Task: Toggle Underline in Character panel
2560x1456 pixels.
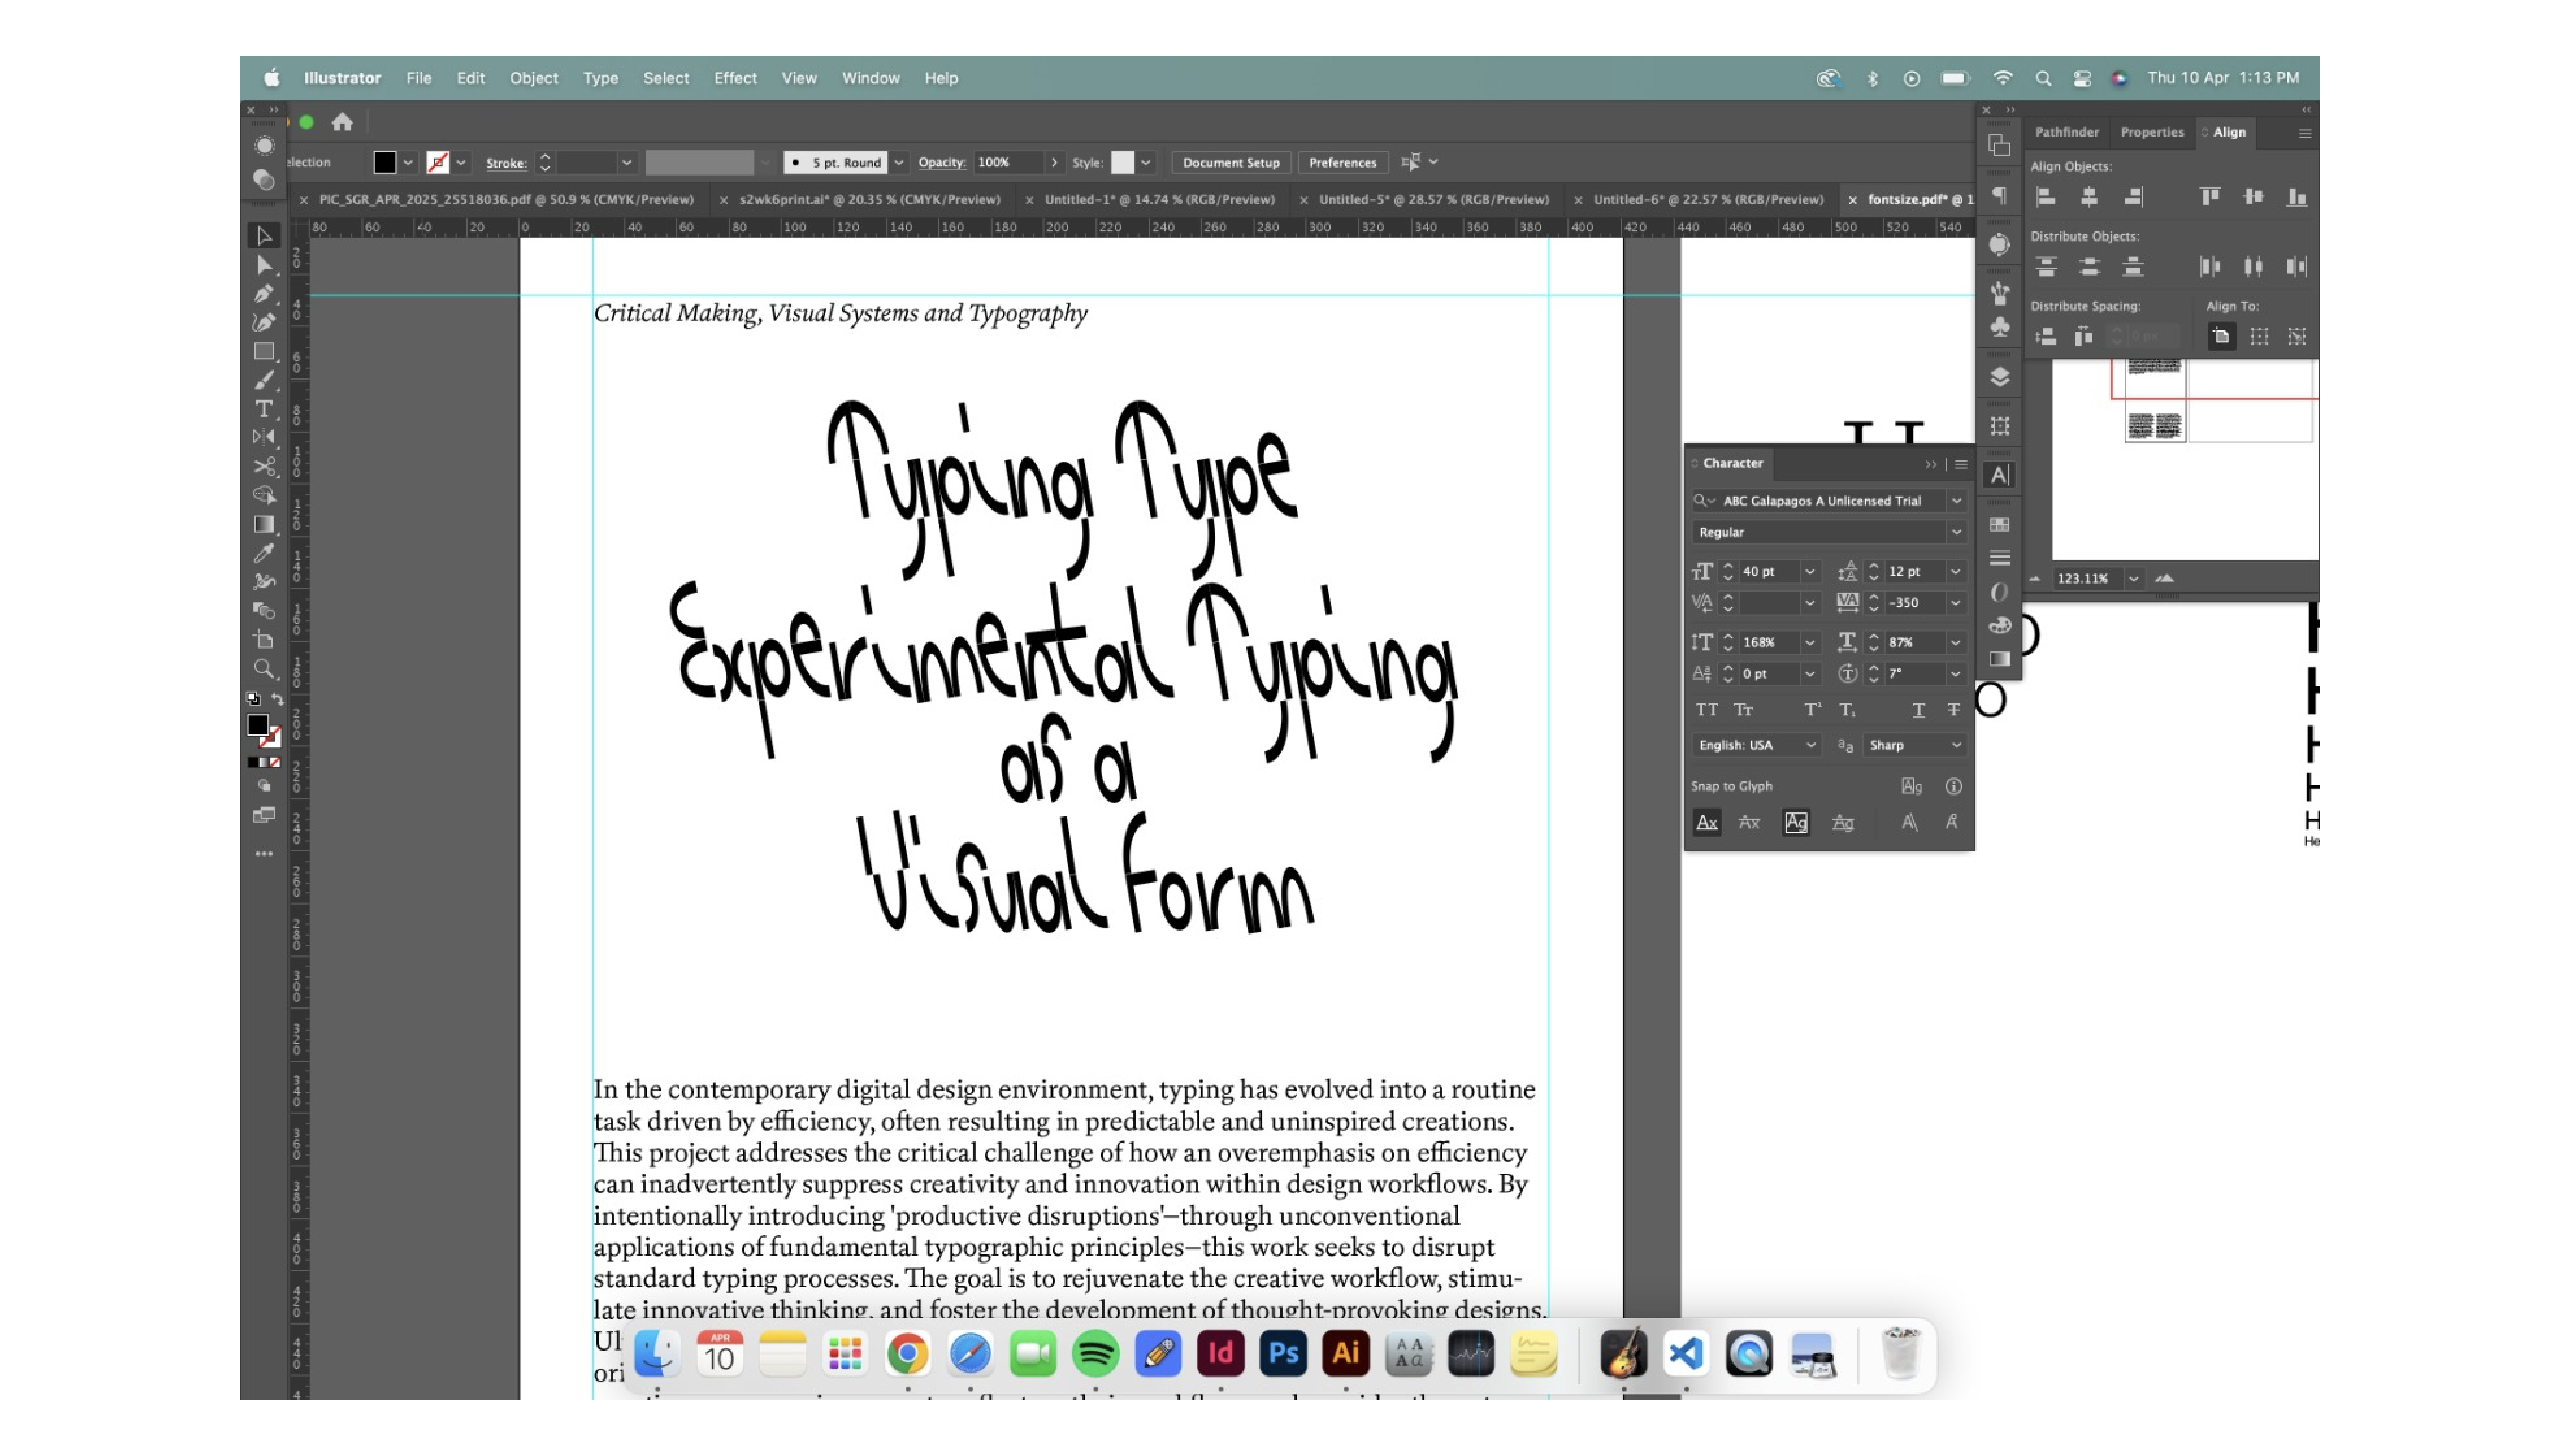Action: pos(1918,710)
